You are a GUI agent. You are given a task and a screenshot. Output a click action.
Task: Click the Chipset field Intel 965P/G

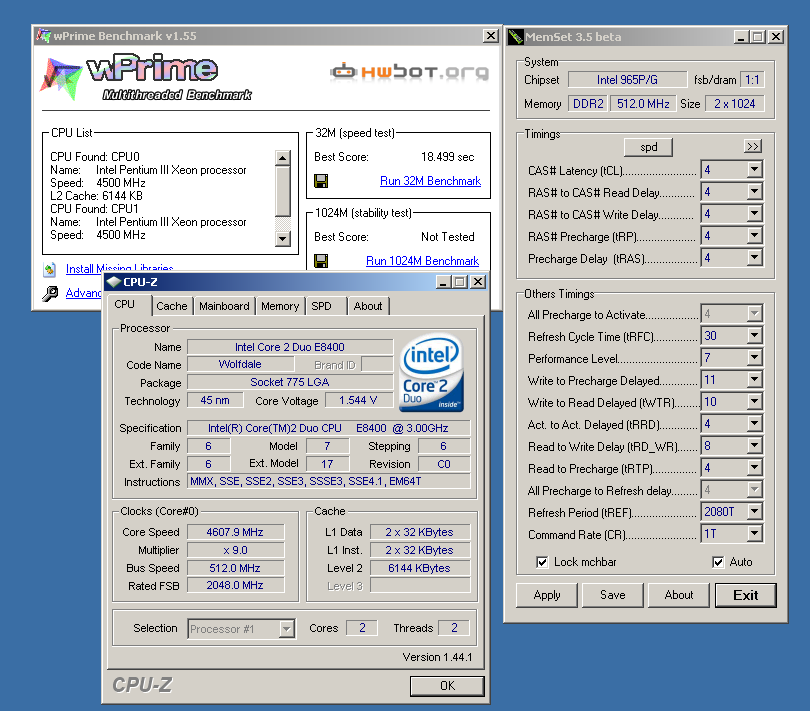[627, 80]
